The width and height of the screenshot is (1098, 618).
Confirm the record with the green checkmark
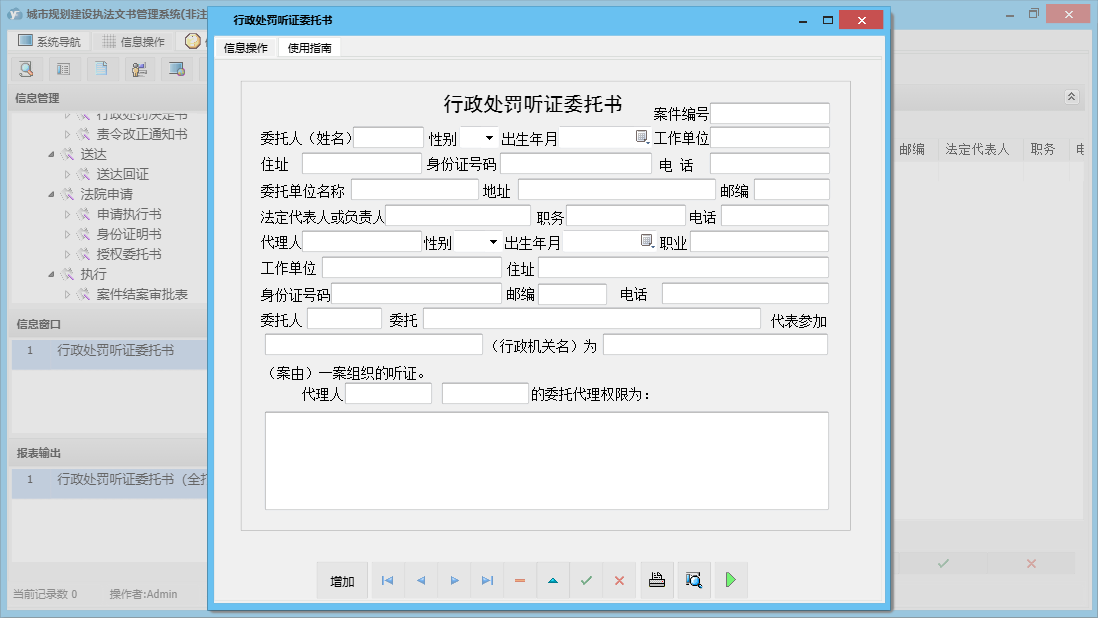coord(586,580)
